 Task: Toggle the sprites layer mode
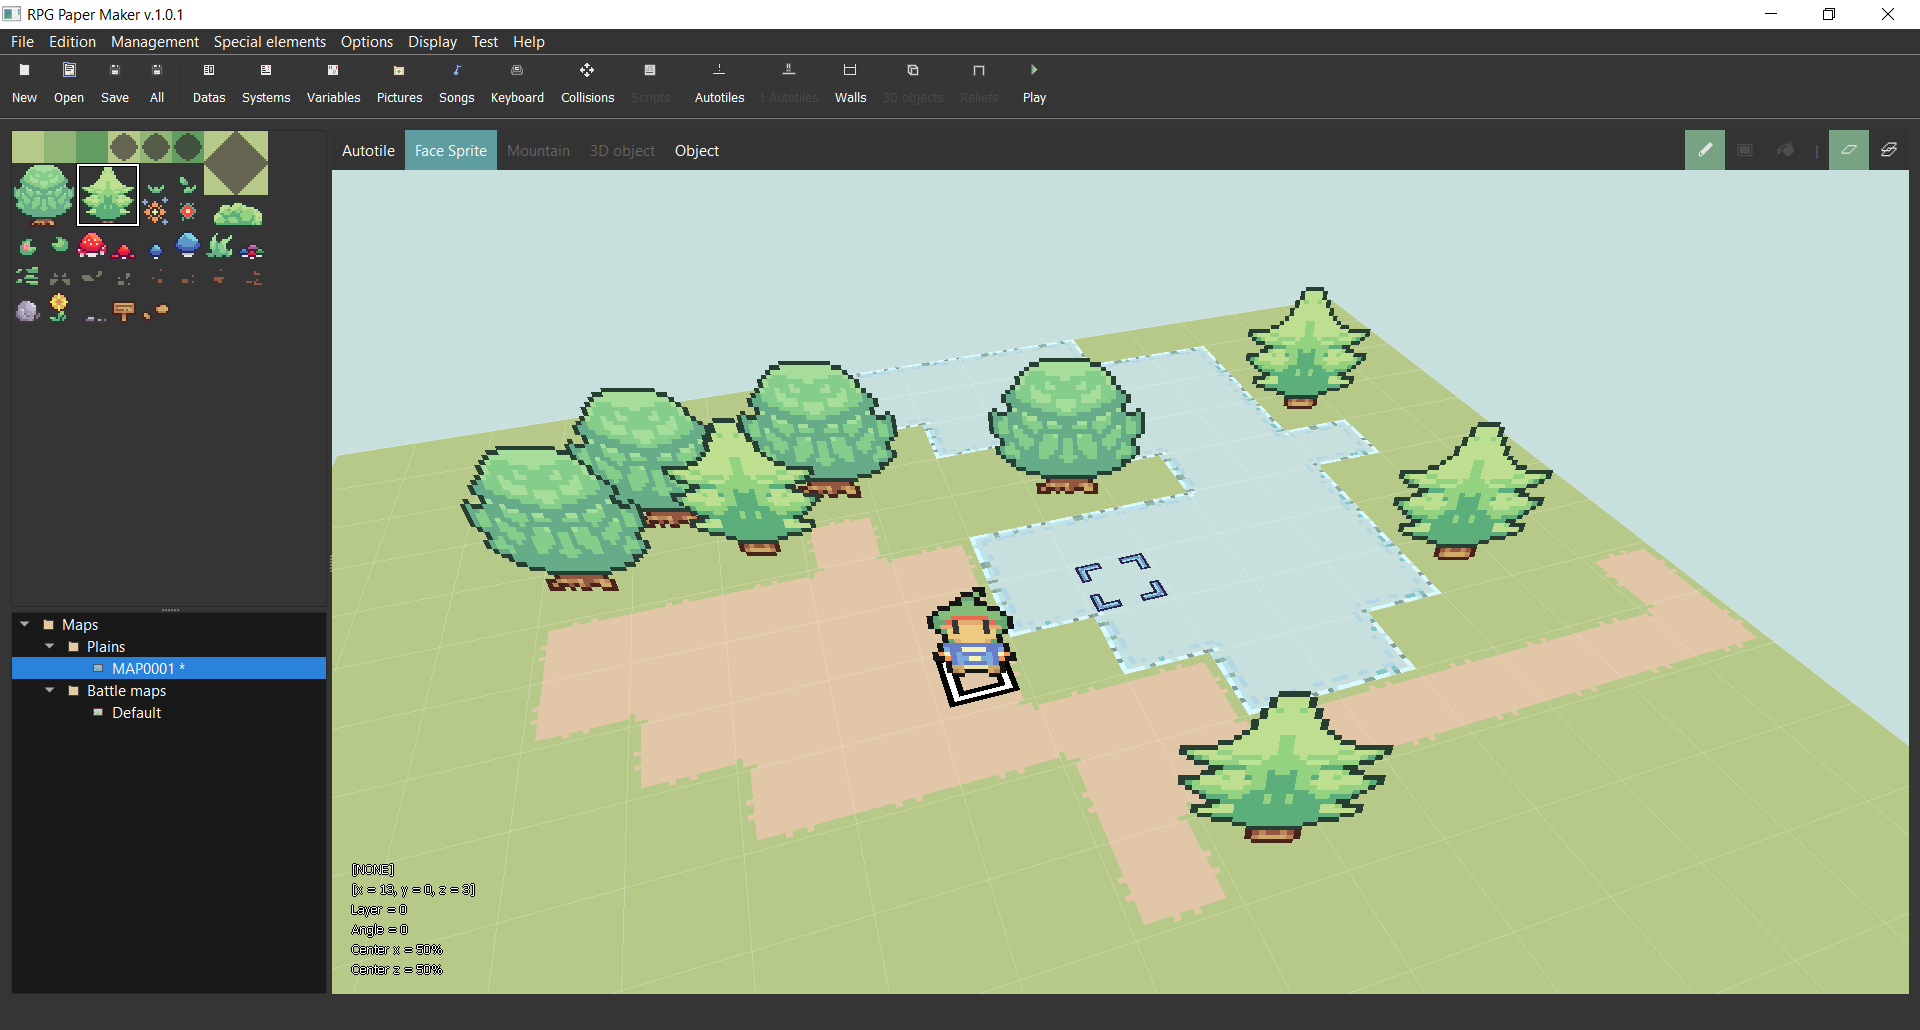(1890, 149)
